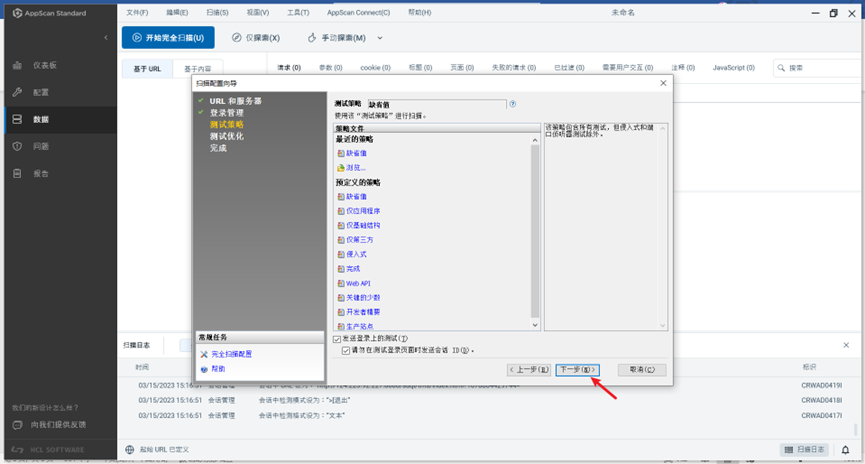Click the search magnifier icon
Image resolution: width=865 pixels, height=464 pixels.
pos(781,68)
